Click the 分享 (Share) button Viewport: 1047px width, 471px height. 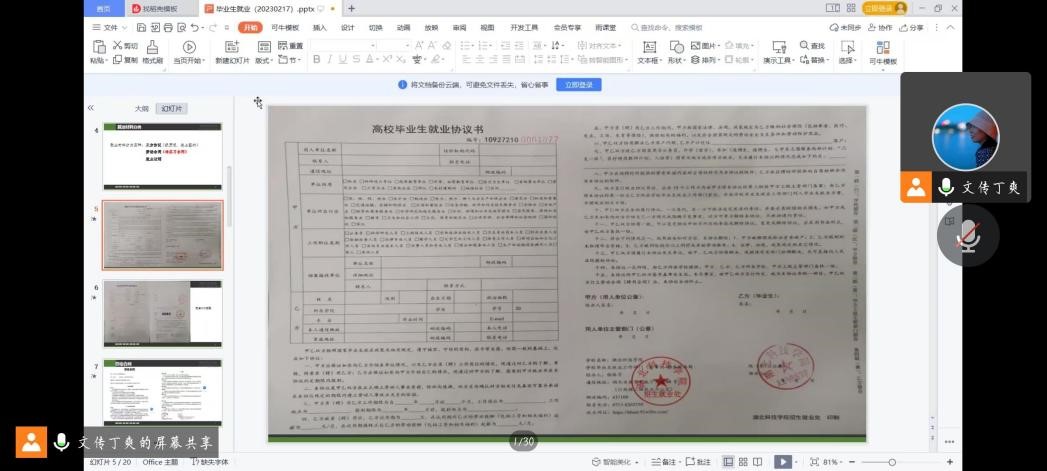click(x=912, y=28)
